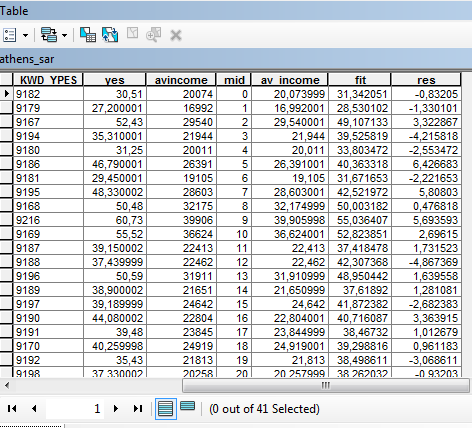
Task: Select the row with KWD_YPES 9167
Action: pyautogui.click(x=231, y=122)
